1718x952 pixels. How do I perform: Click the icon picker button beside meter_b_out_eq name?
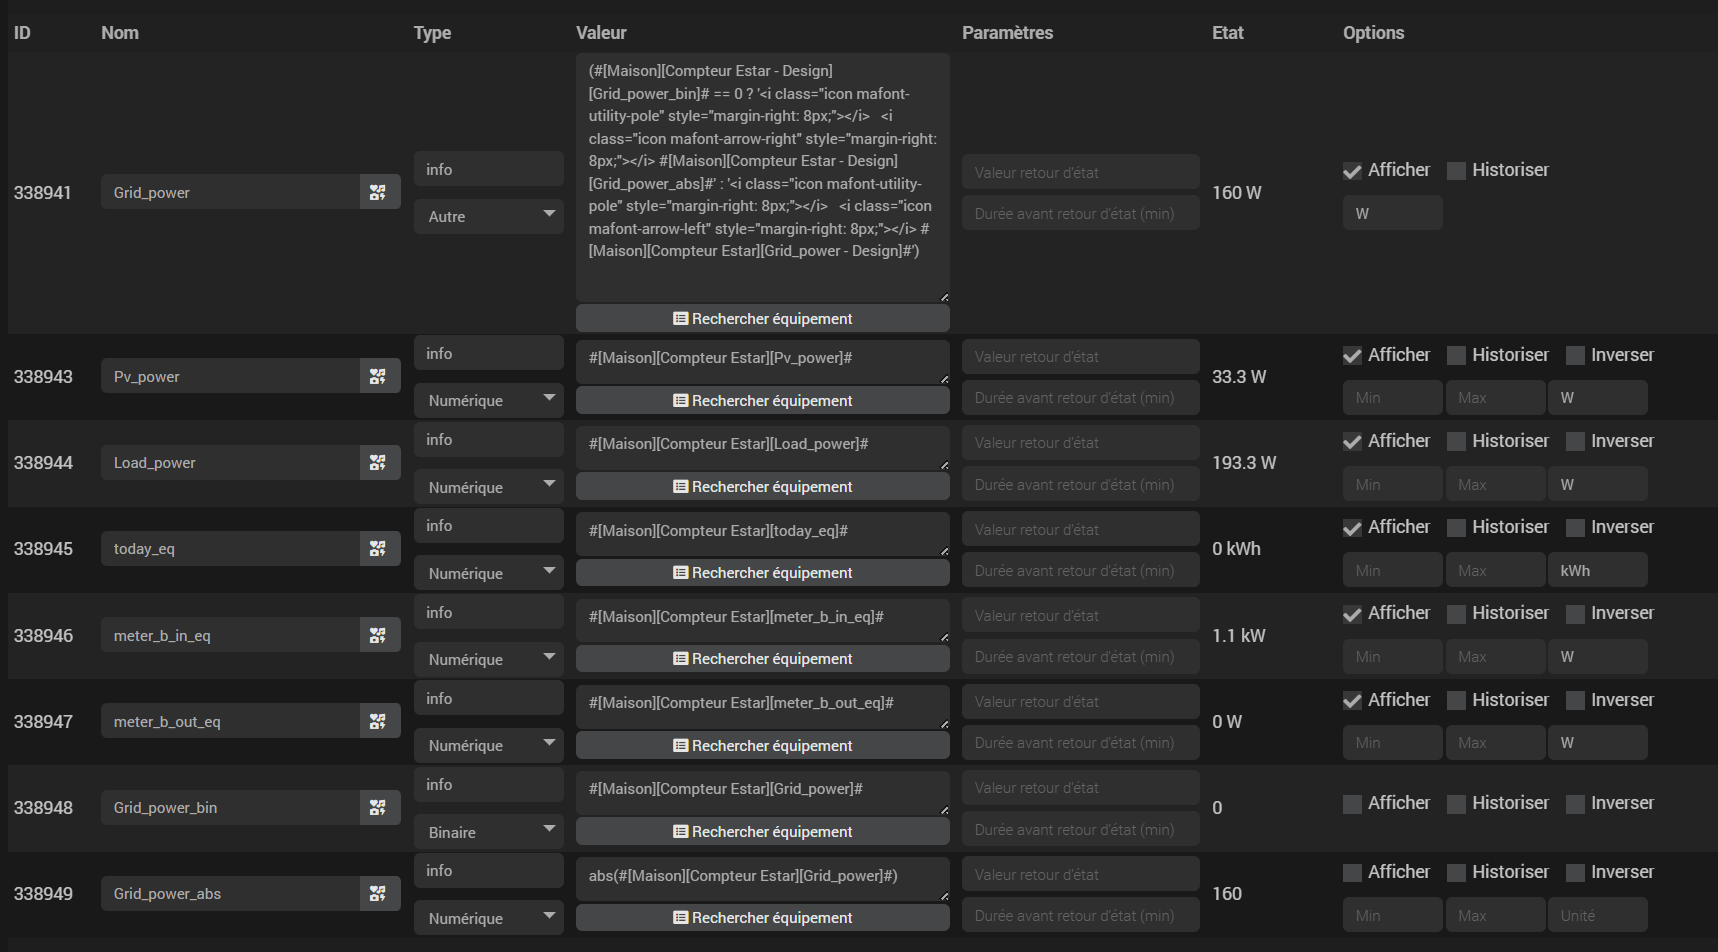coord(378,721)
